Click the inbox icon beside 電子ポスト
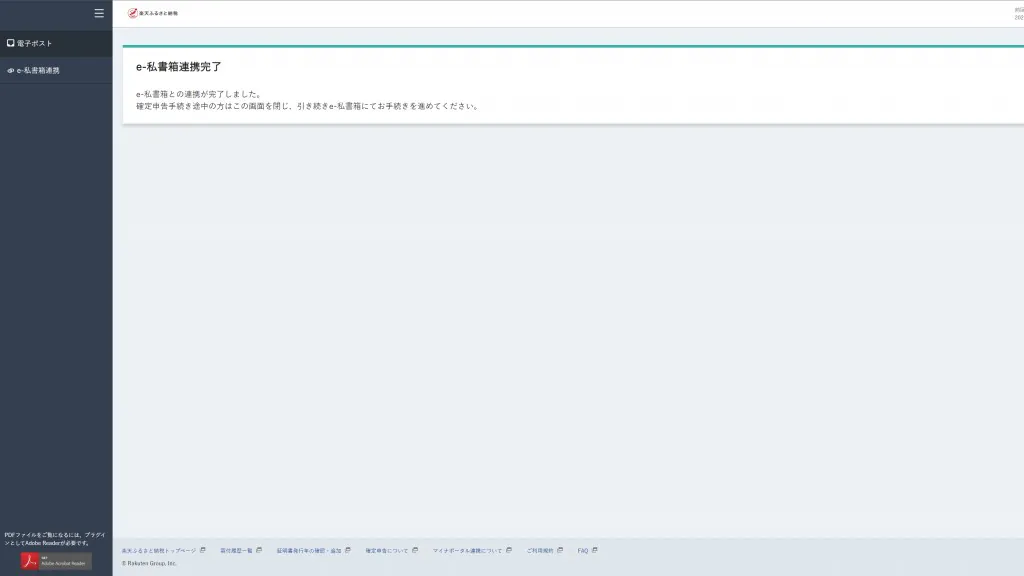Viewport: 1024px width, 576px height. pyautogui.click(x=10, y=43)
